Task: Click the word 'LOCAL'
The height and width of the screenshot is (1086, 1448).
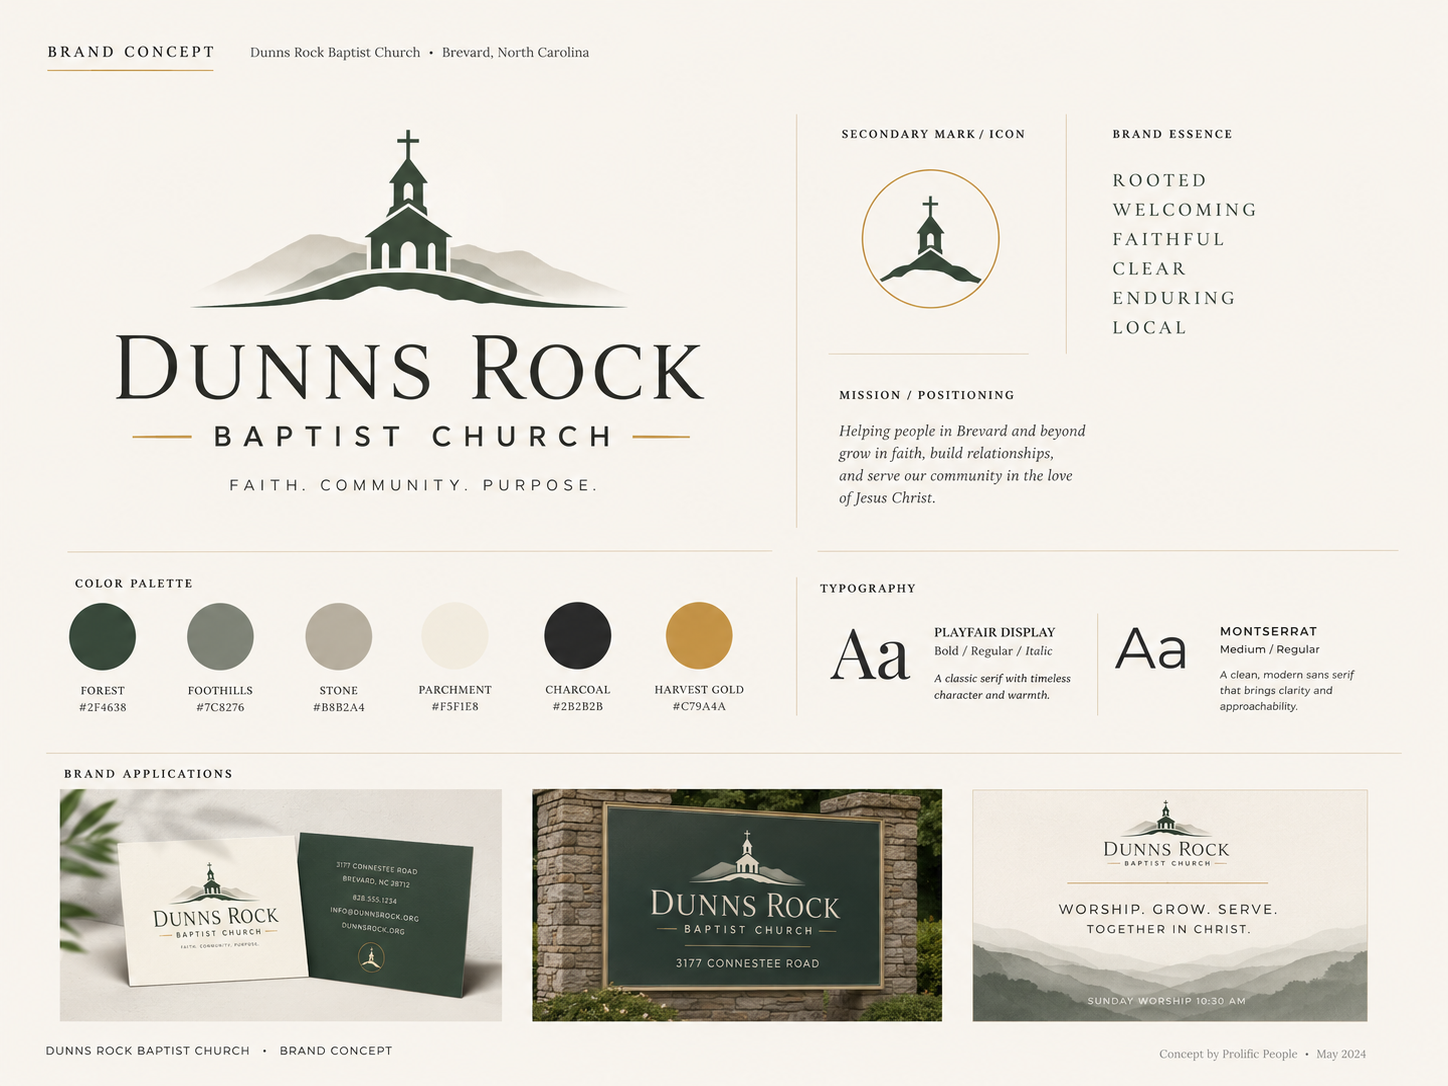Action: [1149, 328]
